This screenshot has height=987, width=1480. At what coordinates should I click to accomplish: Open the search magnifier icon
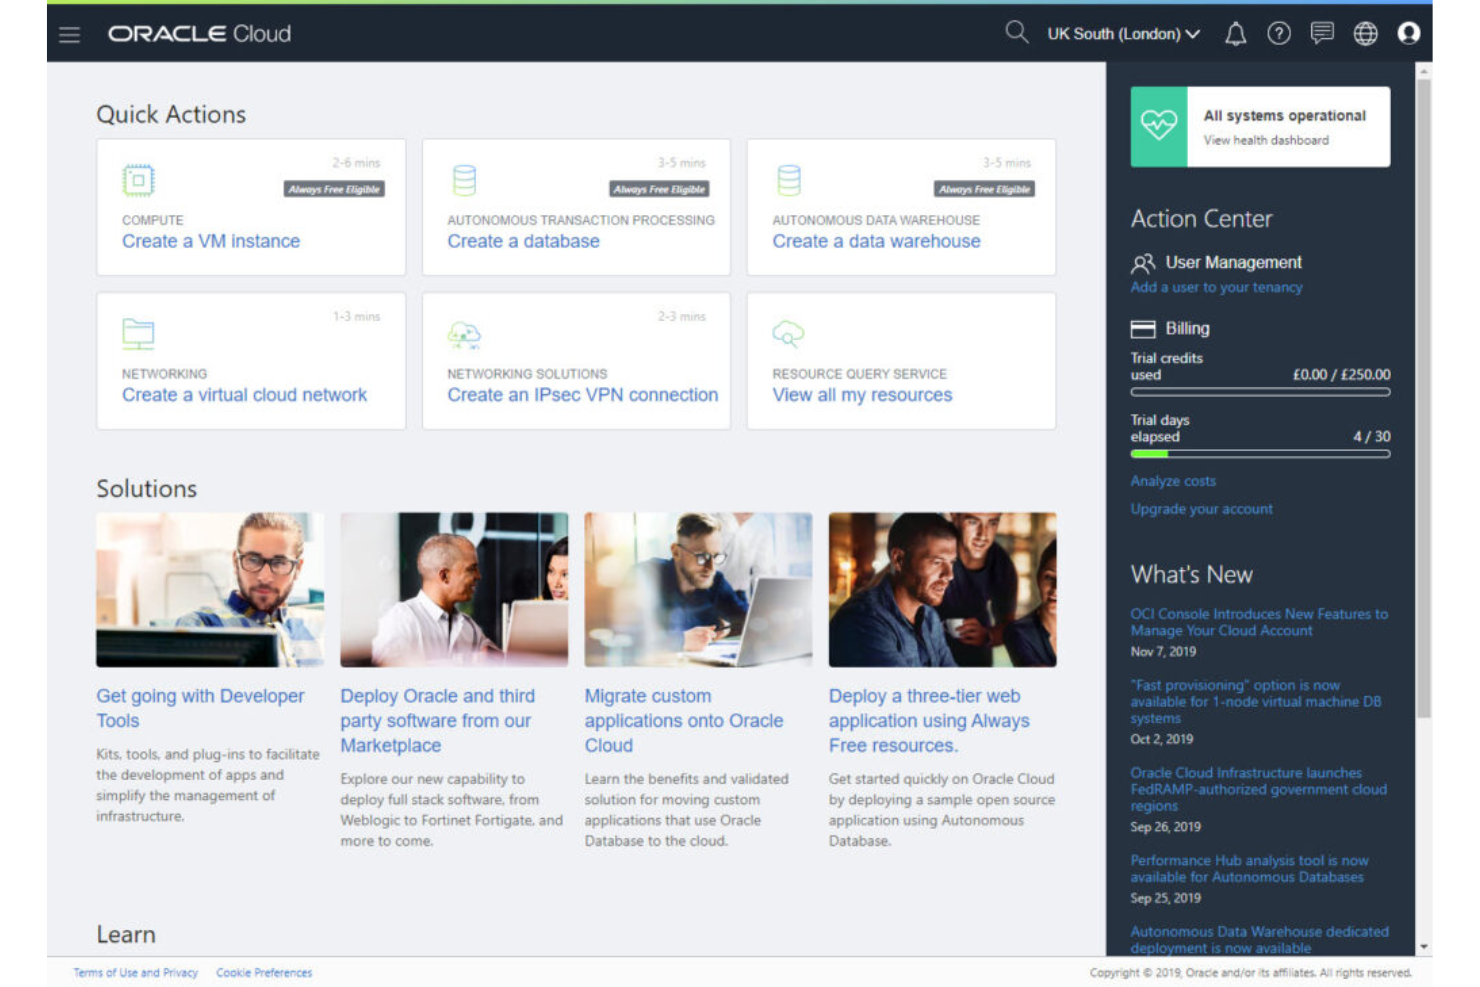[1016, 32]
